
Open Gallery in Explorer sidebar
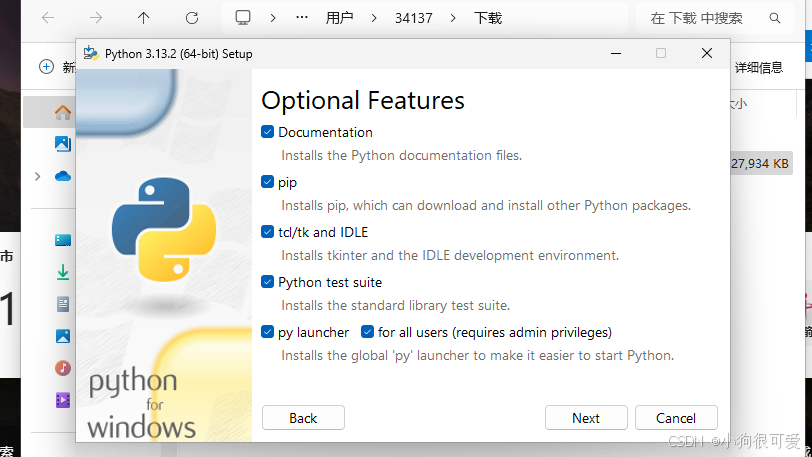[63, 144]
